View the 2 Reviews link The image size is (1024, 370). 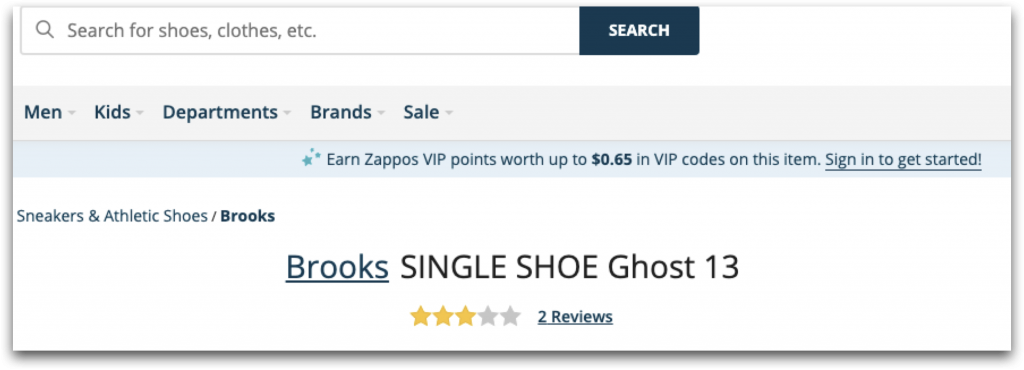575,317
